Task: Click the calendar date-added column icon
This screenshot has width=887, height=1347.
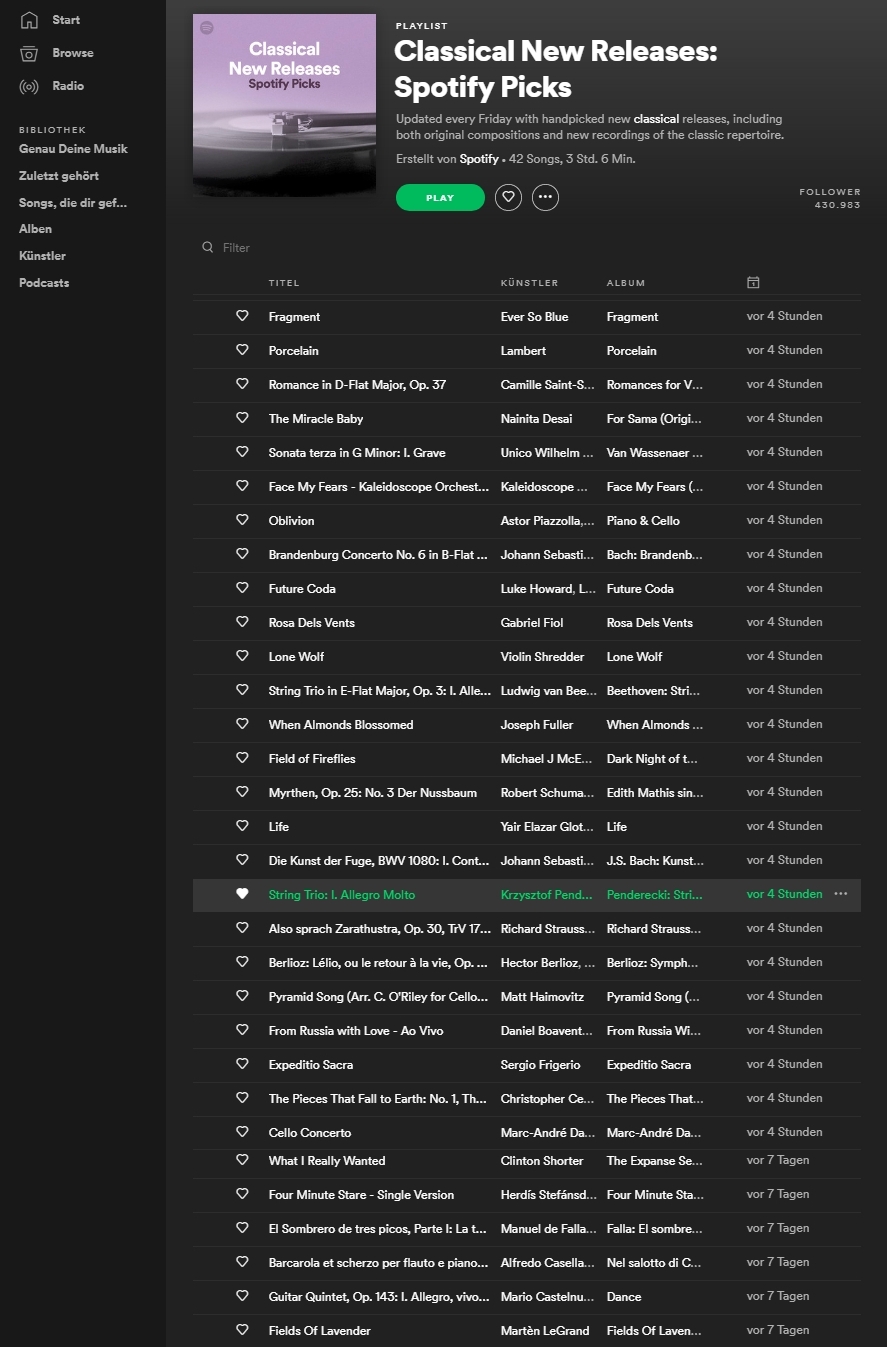Action: coord(753,283)
